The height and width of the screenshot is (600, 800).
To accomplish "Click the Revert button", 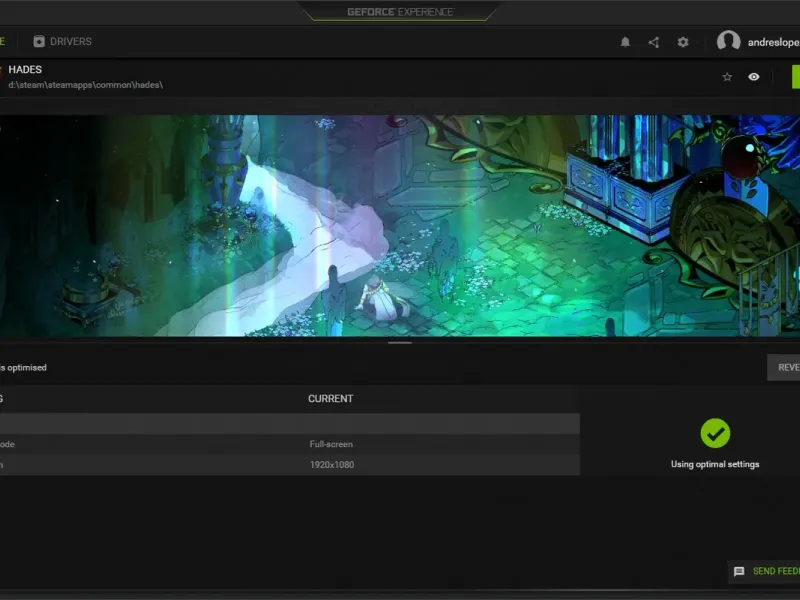I will 784,367.
